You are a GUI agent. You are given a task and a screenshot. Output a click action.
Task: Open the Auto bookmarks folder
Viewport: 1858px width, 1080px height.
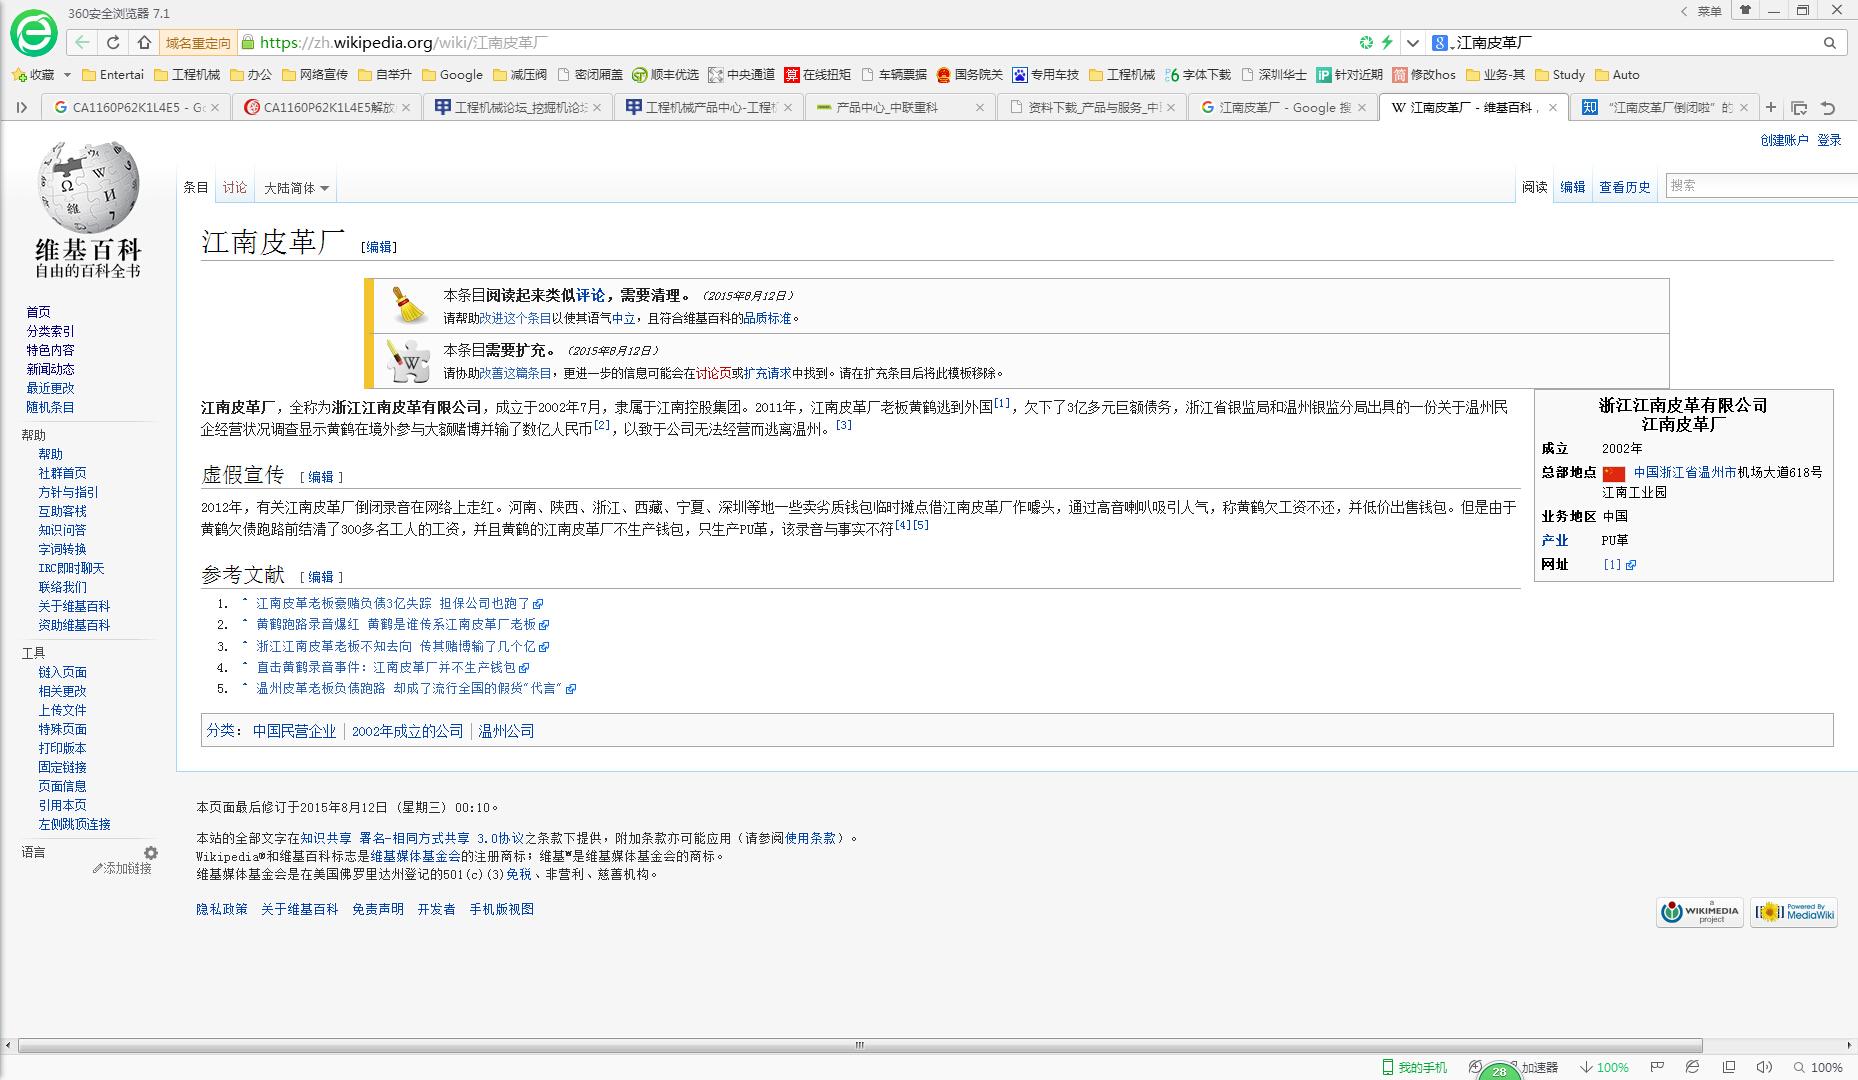click(1618, 74)
